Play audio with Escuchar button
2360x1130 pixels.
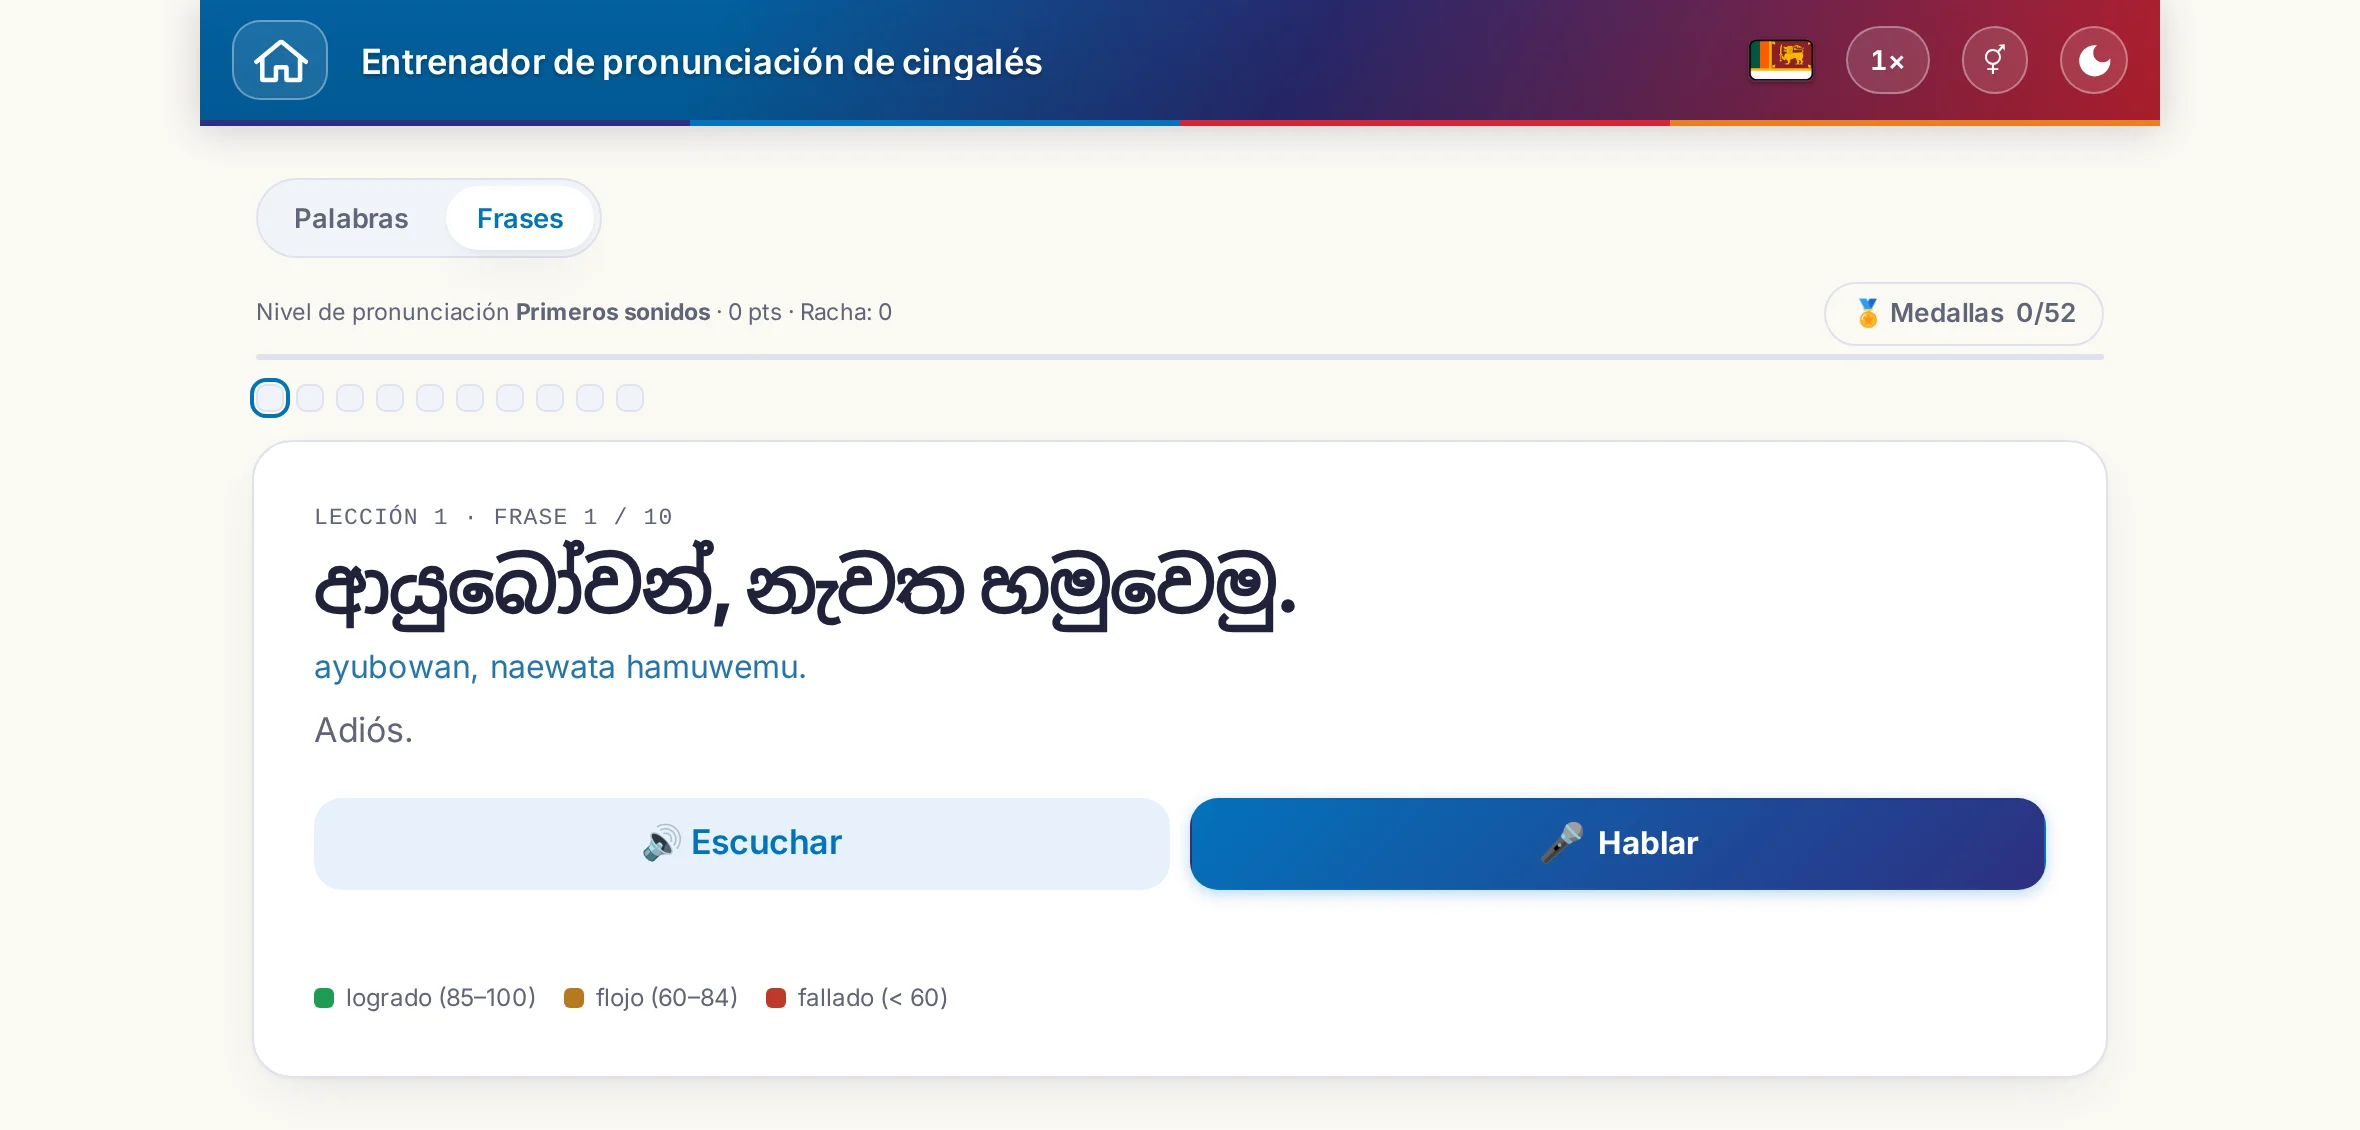pos(742,843)
